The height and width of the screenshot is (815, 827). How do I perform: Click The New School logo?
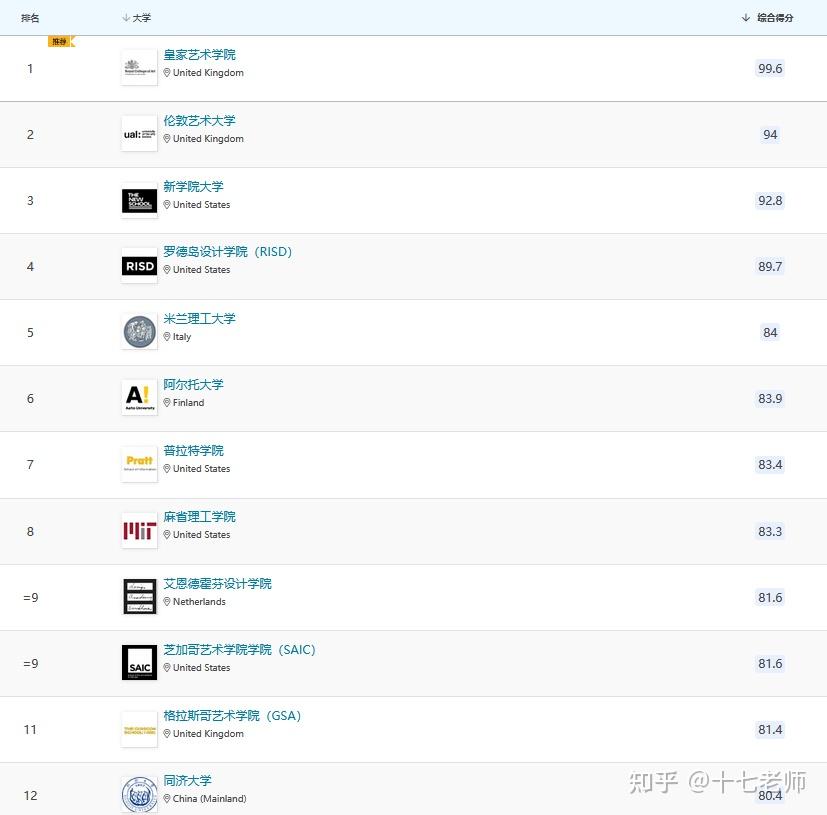(x=139, y=200)
